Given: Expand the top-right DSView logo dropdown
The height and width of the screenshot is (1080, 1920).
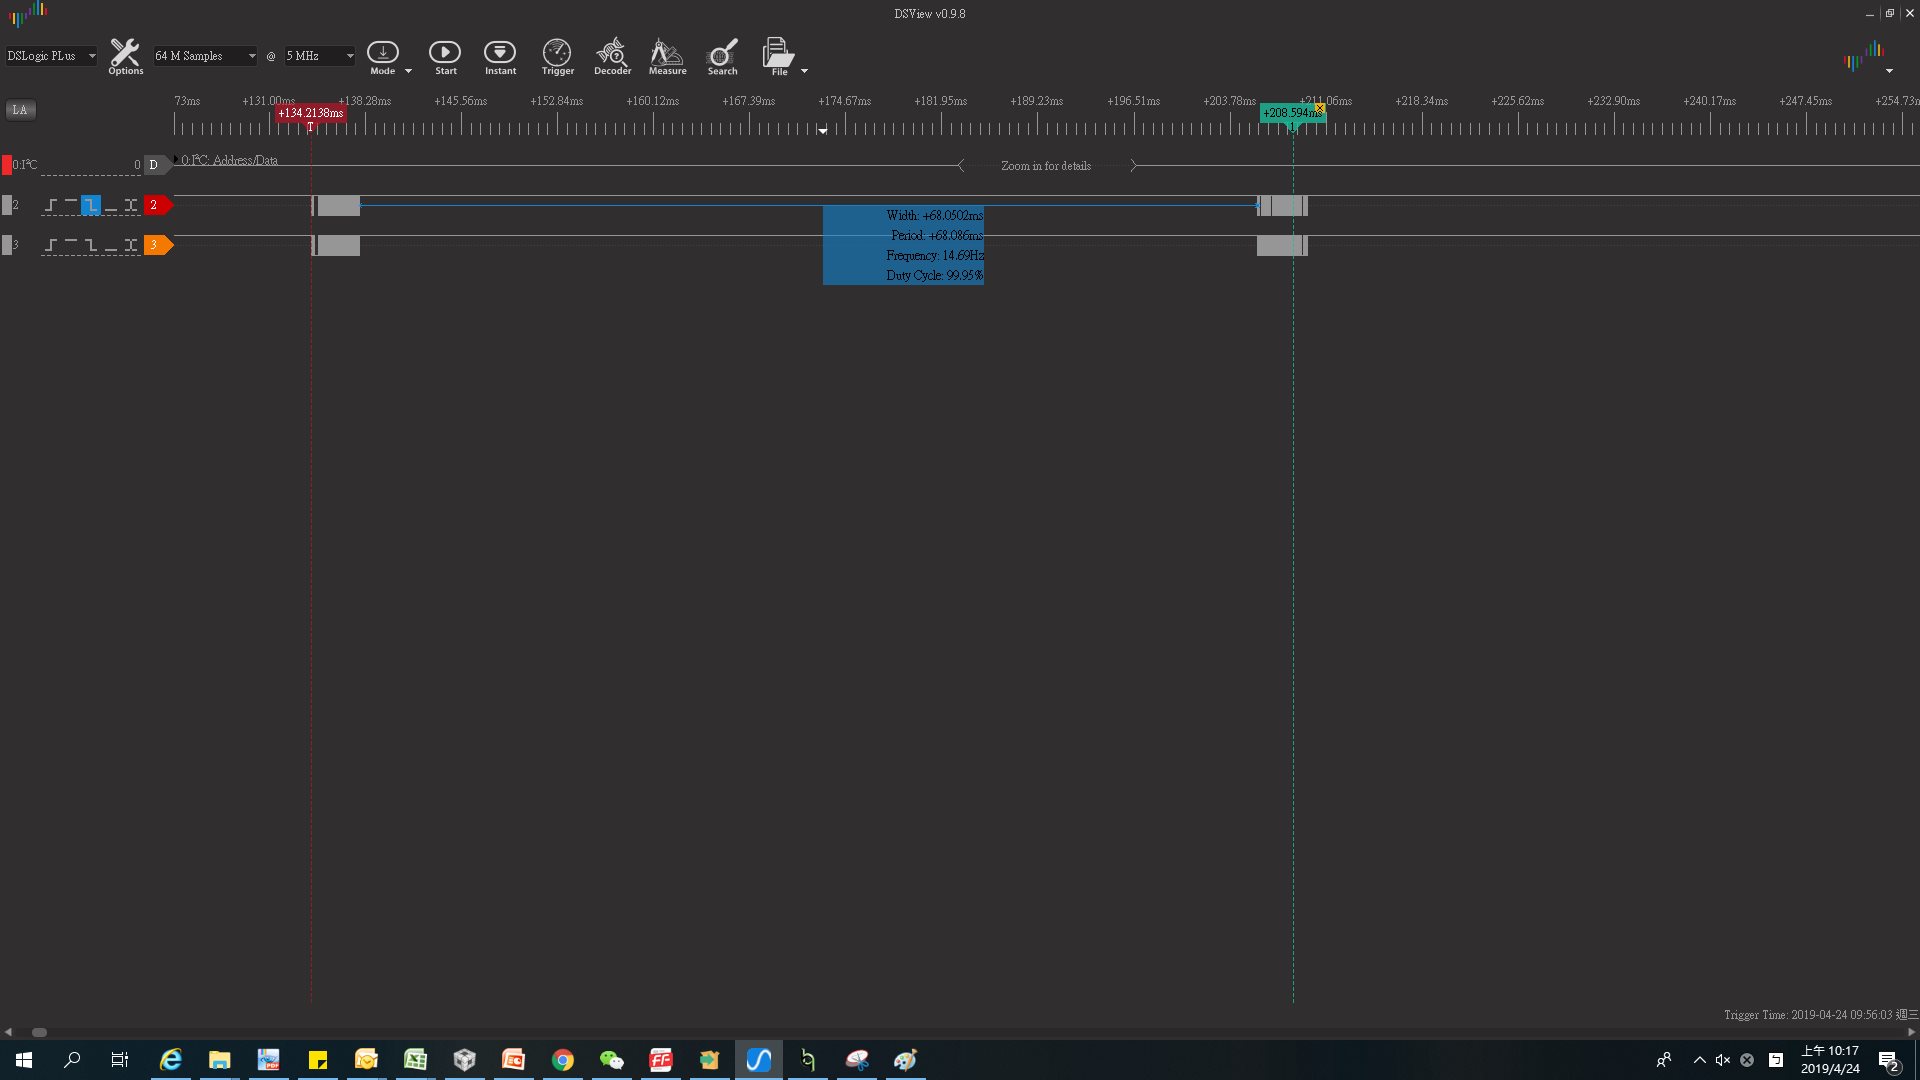Looking at the screenshot, I should [x=1888, y=71].
